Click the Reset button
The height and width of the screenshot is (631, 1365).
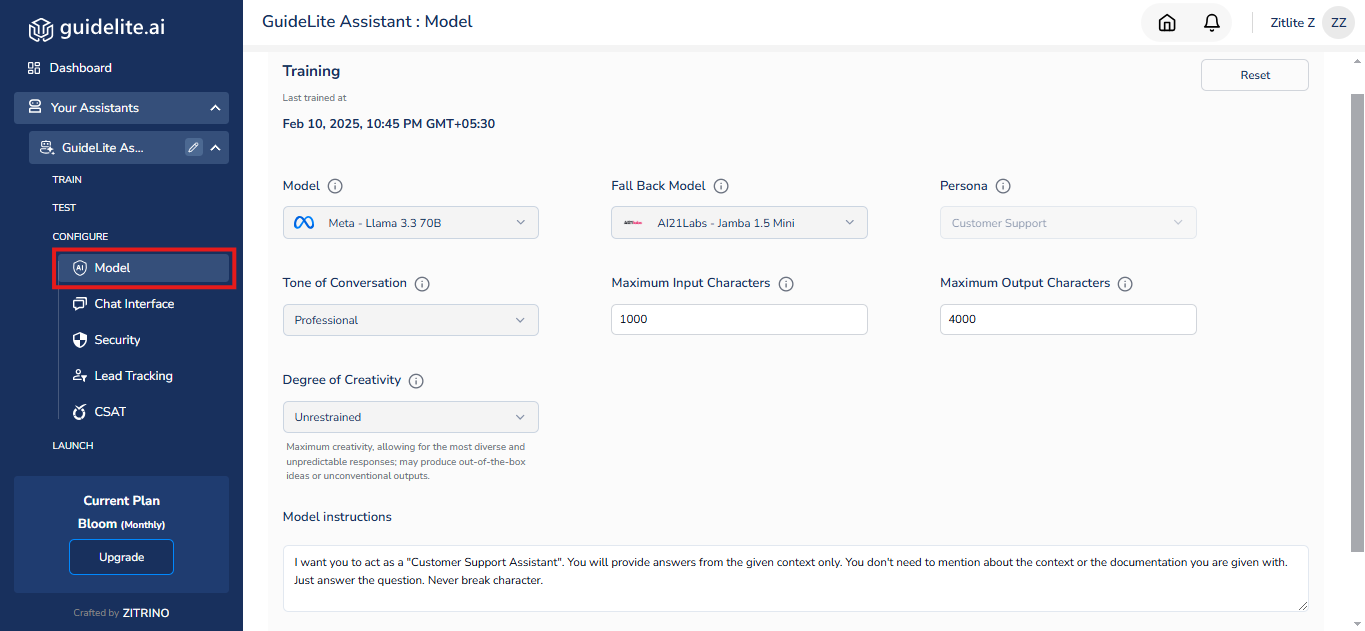[x=1255, y=75]
